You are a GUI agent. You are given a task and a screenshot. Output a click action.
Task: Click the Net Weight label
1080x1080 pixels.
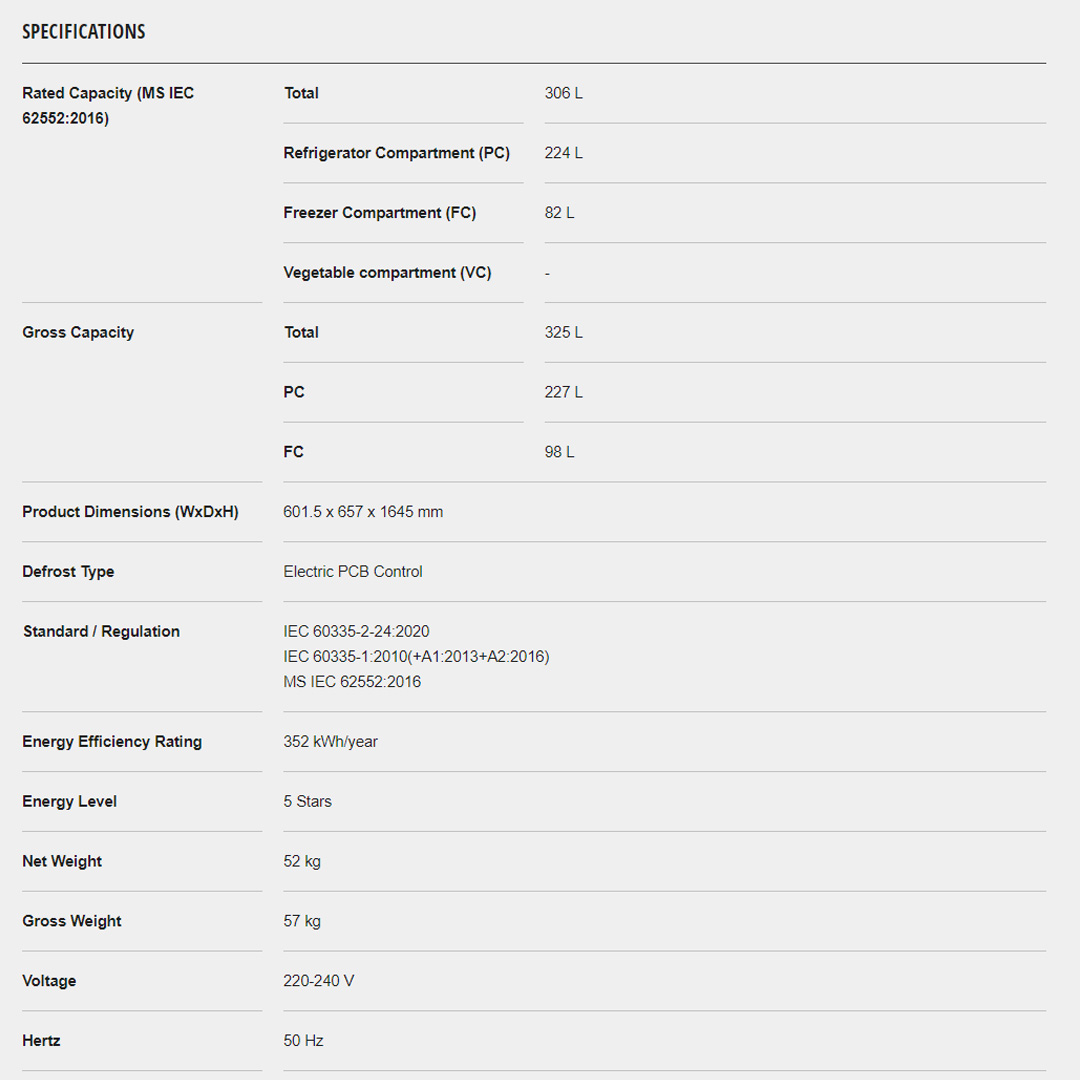coord(62,861)
